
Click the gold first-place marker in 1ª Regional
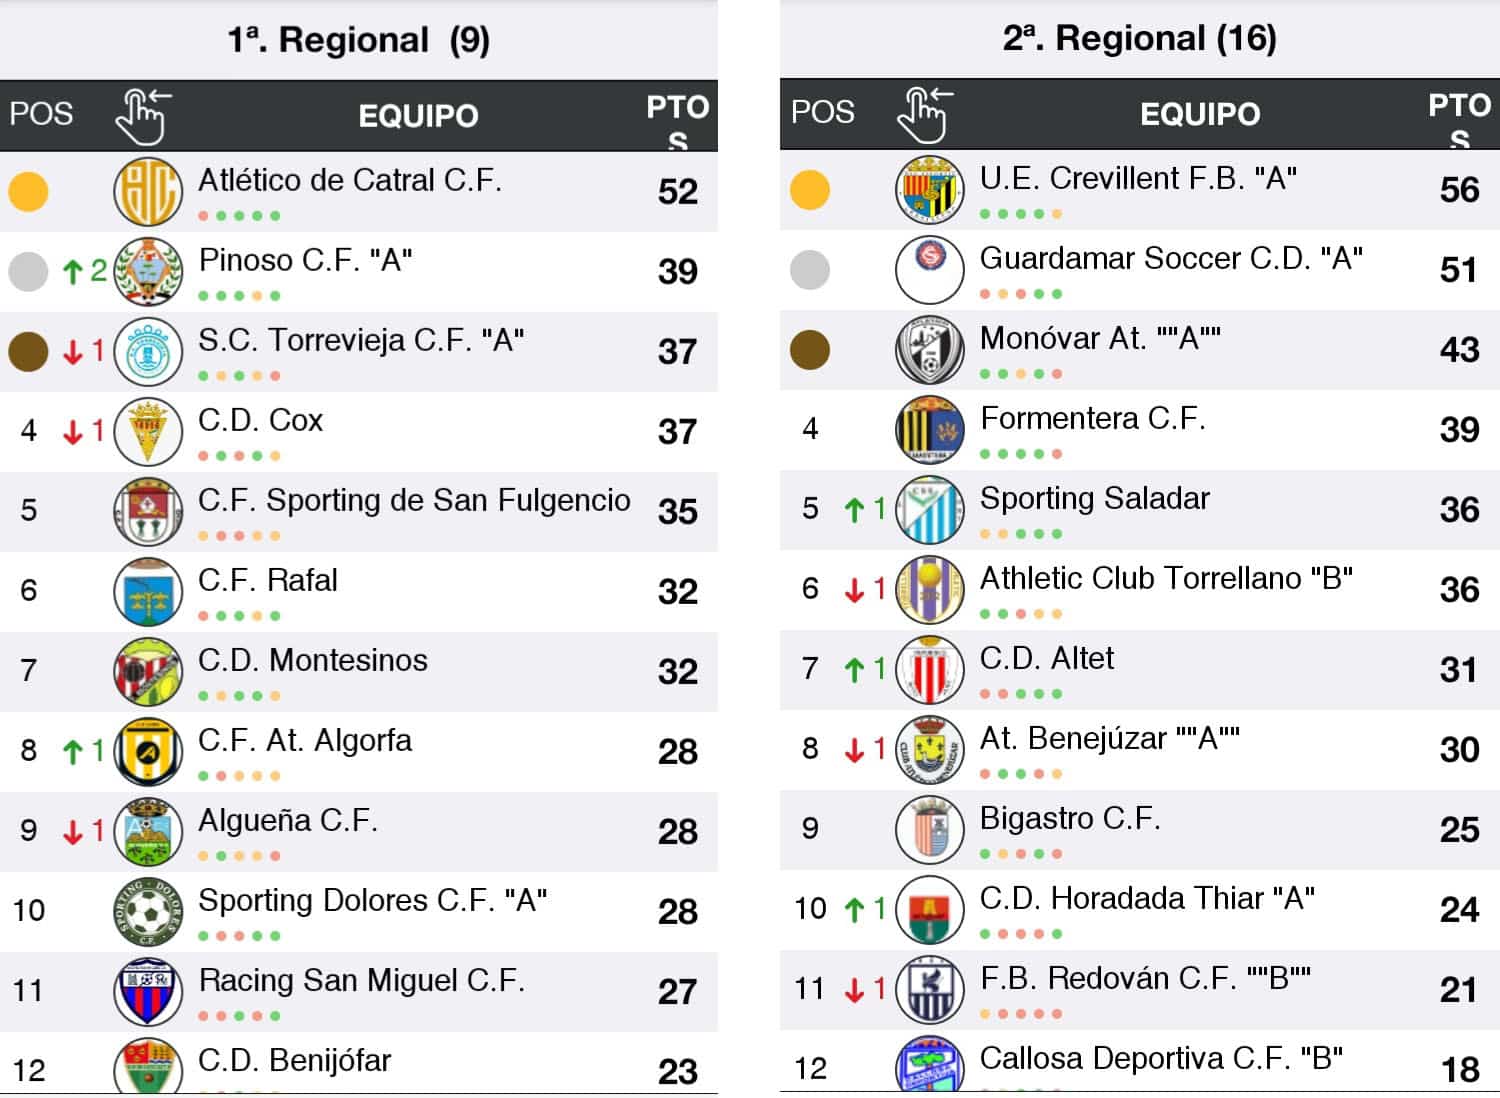(x=28, y=191)
